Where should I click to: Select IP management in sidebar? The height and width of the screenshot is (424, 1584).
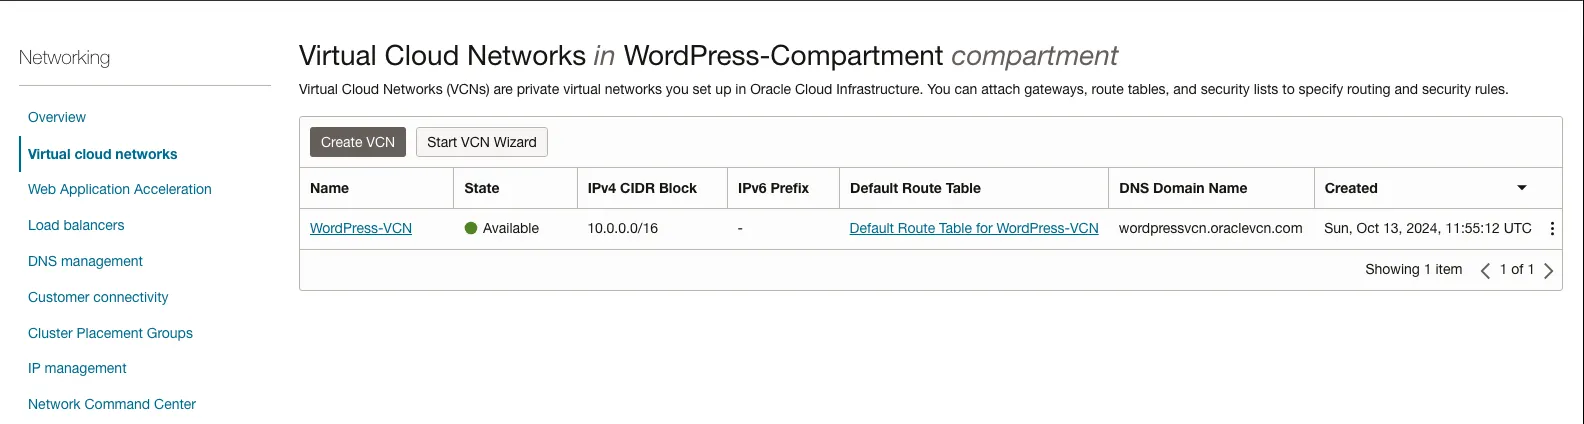coord(77,368)
